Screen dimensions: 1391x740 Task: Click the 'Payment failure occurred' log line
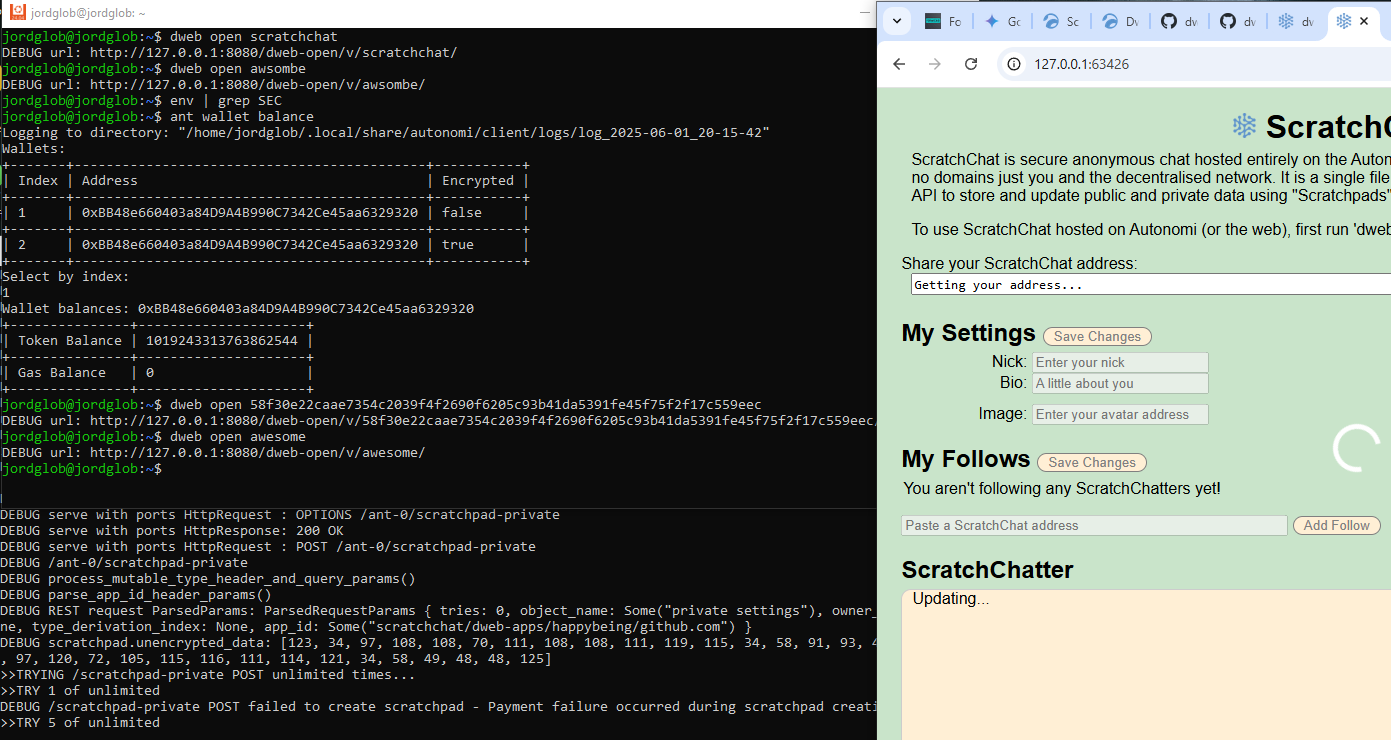click(x=438, y=707)
